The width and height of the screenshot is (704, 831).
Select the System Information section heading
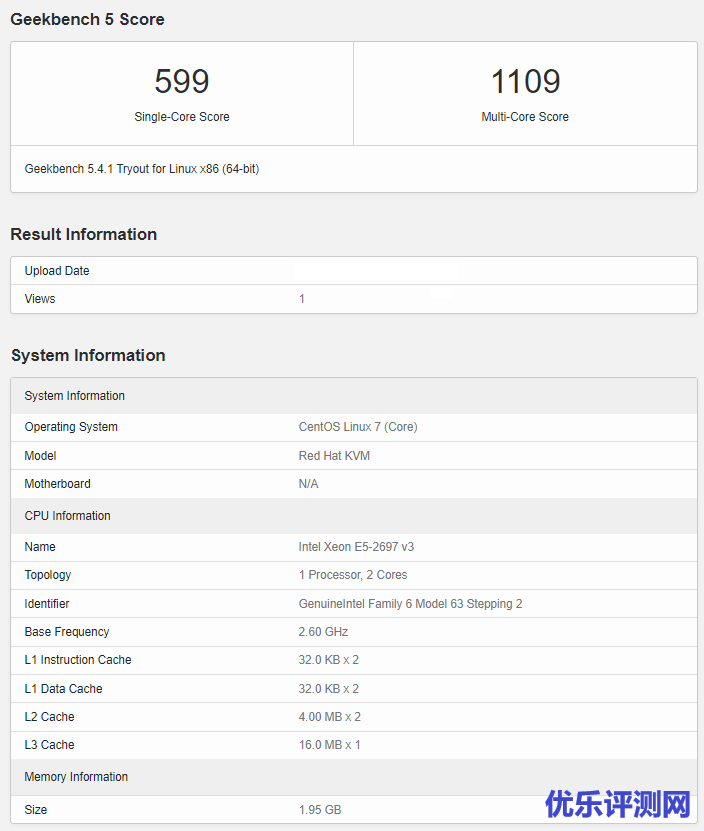coord(88,355)
